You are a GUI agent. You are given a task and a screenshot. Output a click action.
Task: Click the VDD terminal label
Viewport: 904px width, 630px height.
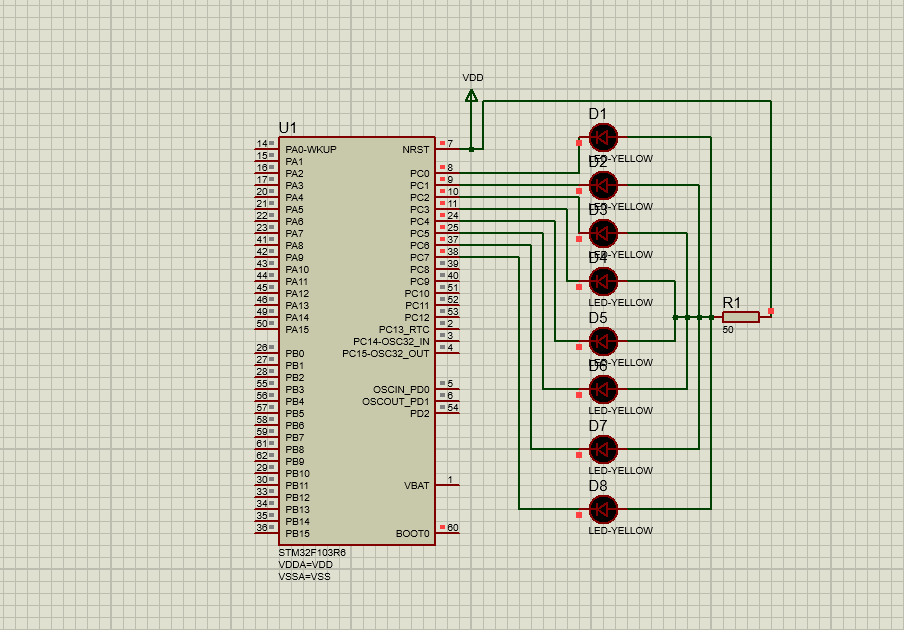473,77
